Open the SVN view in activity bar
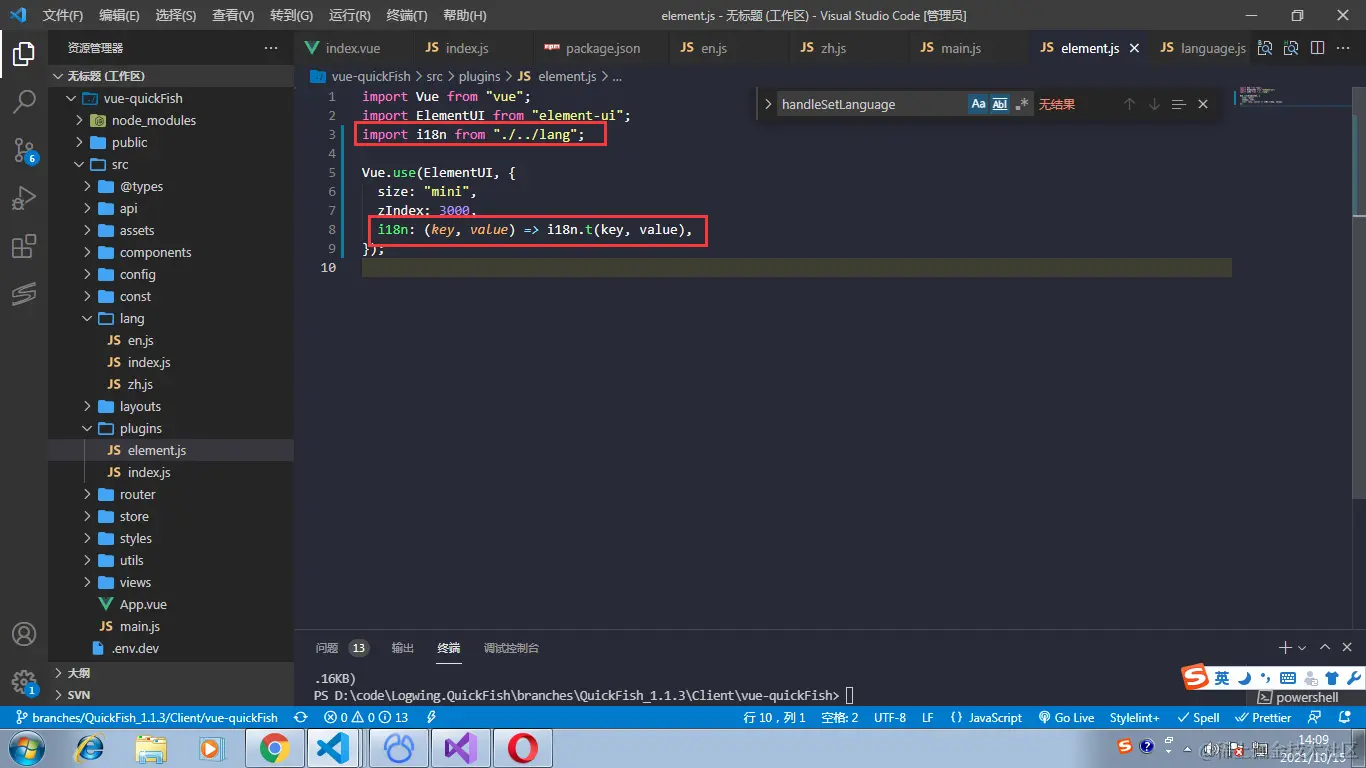 24,294
